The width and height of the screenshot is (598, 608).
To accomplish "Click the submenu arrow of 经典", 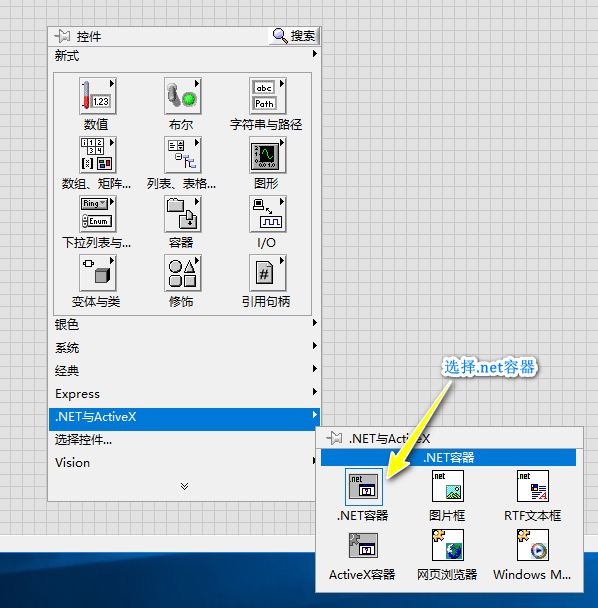I will click(315, 368).
